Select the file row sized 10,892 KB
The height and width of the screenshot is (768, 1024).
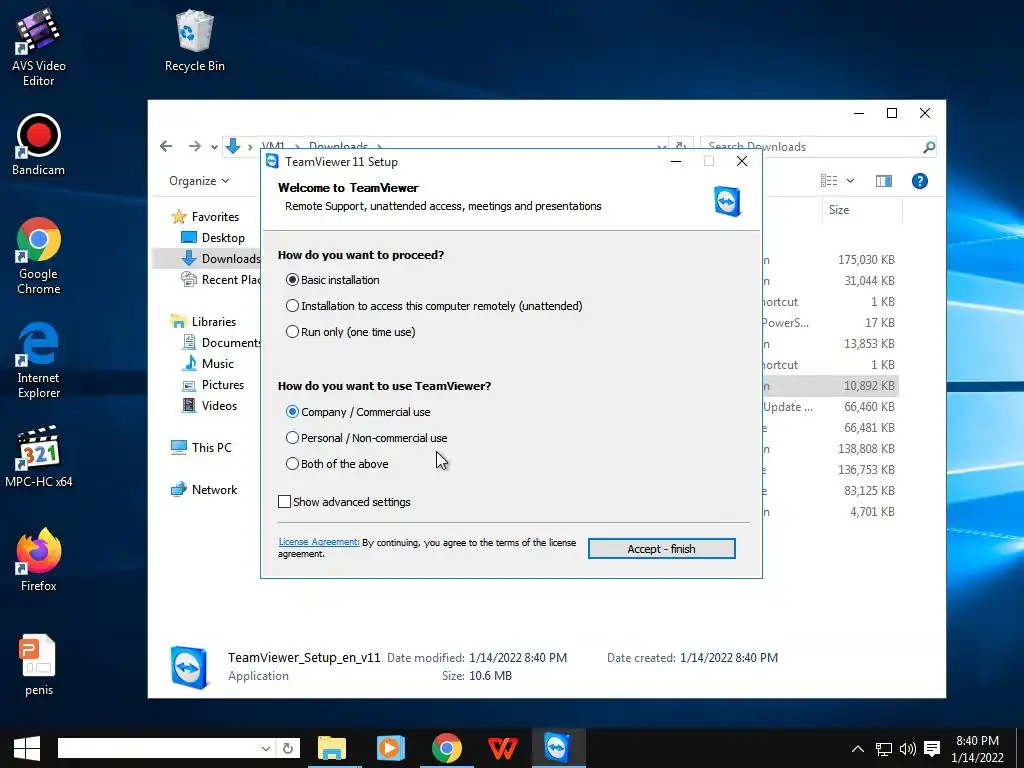point(831,385)
